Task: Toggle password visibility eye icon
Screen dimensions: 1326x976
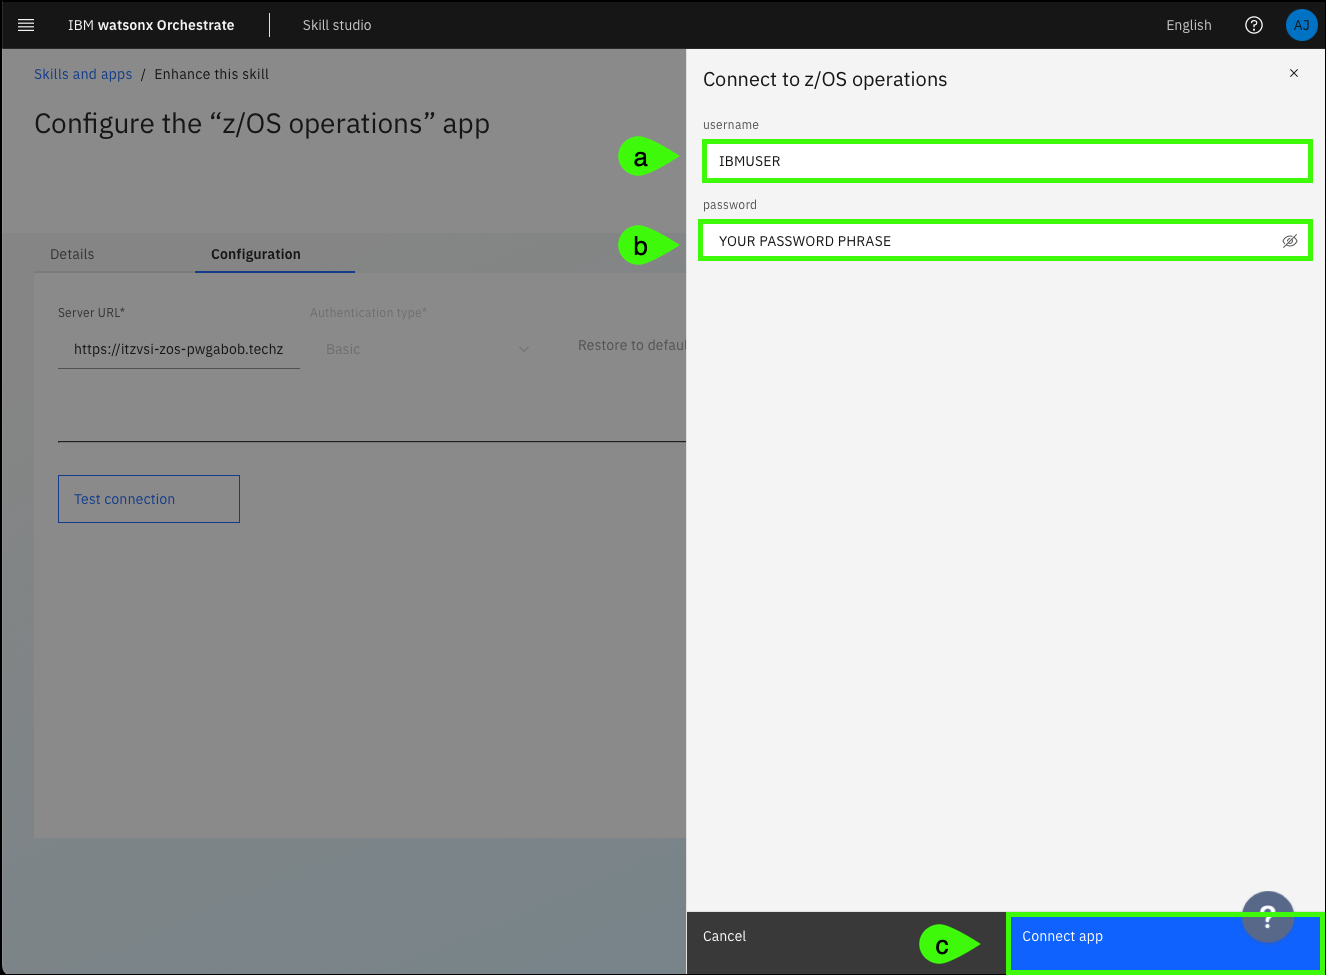Action: tap(1289, 241)
